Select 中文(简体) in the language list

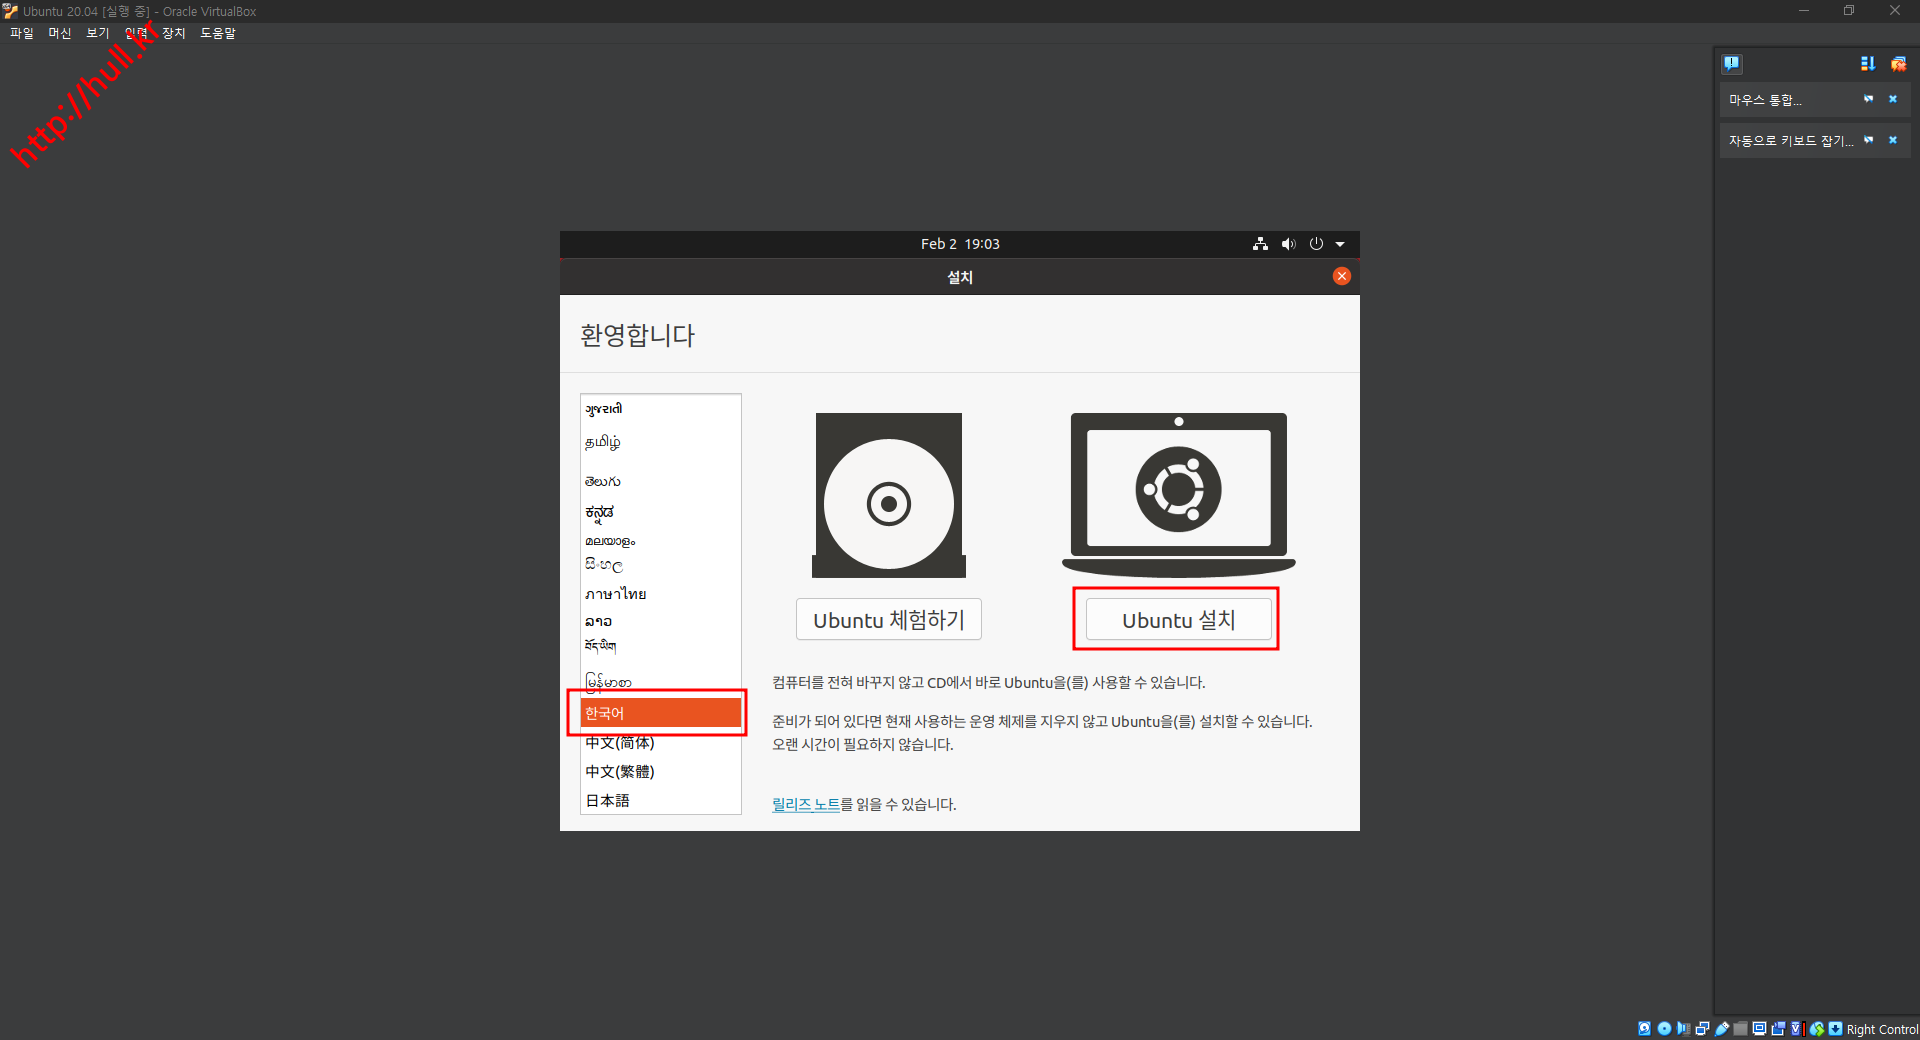click(661, 743)
